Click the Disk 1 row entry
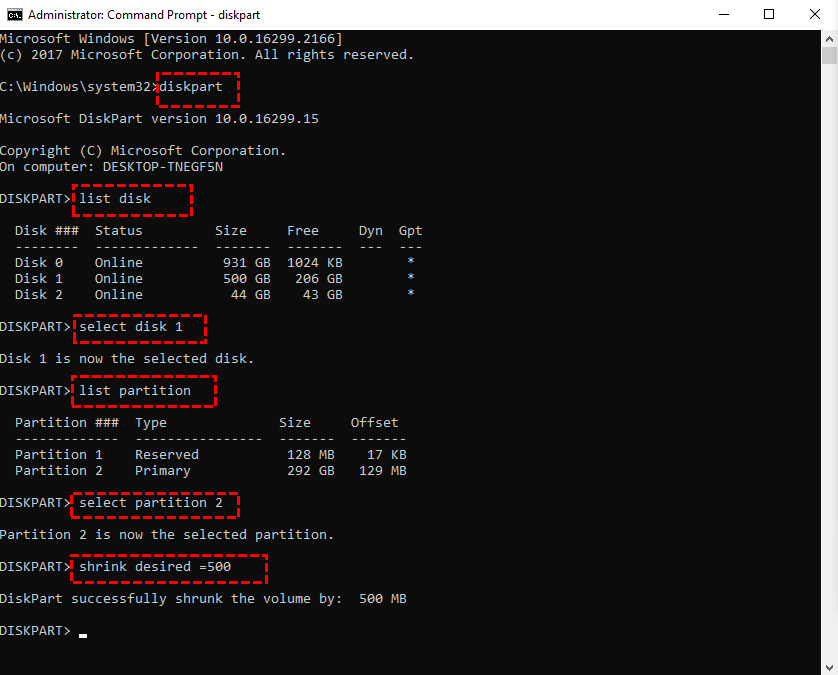The height and width of the screenshot is (675, 838). (100, 278)
